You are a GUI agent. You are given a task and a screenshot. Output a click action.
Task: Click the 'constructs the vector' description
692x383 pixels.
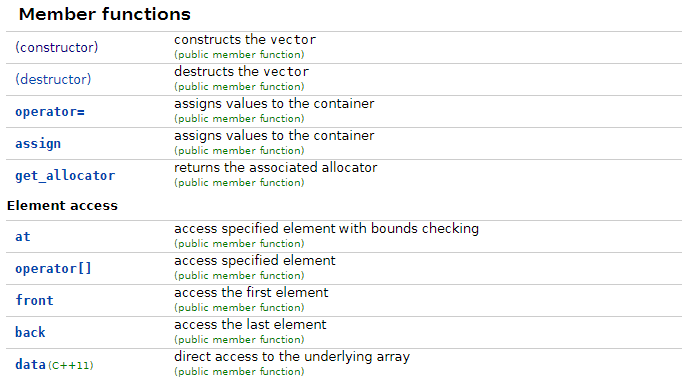click(x=245, y=40)
